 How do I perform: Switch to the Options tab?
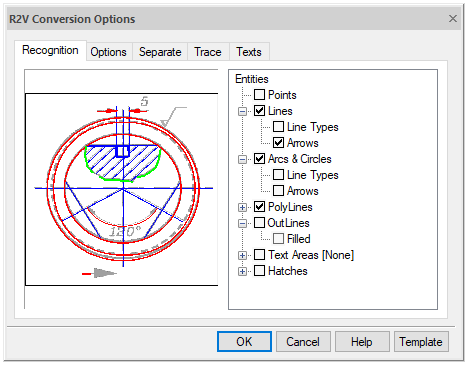click(109, 52)
